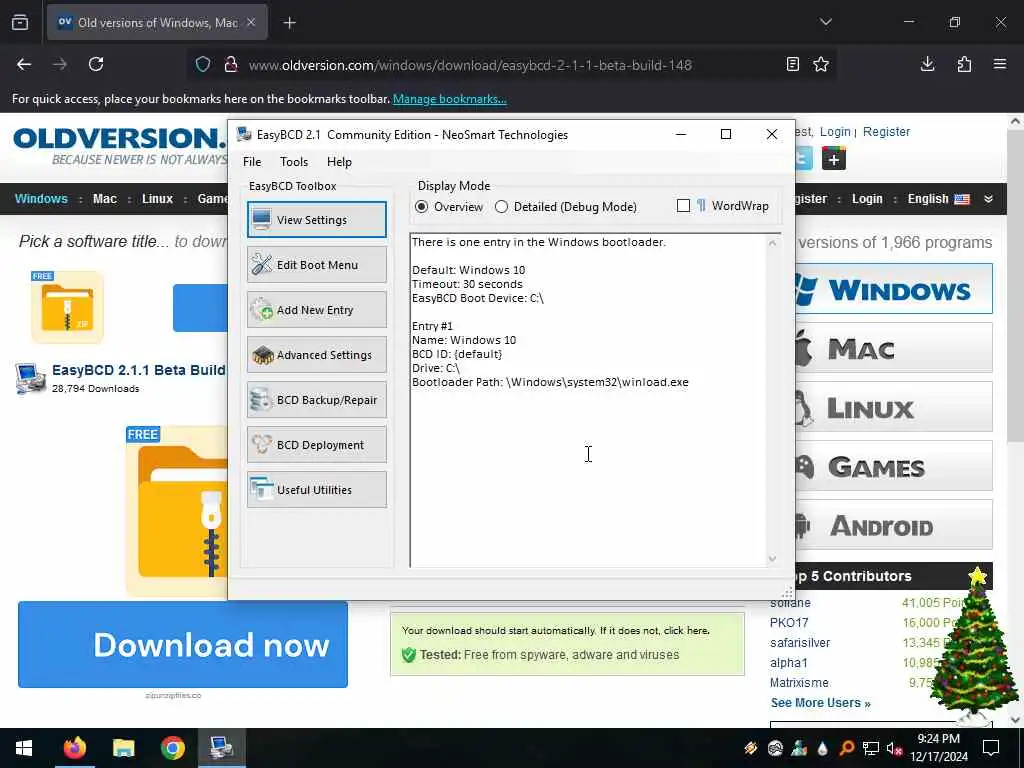Click the network tray icon
Screen dimensions: 1024x768
pos(870,748)
